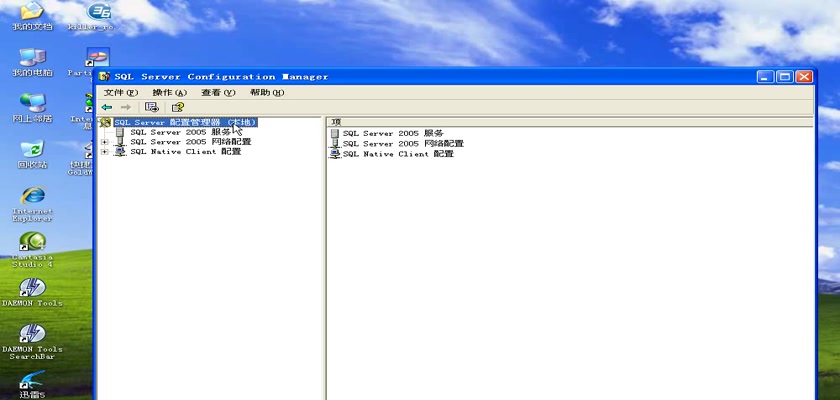Viewport: 840px width, 400px height.
Task: Select the 回收站 desktop icon
Action: [33, 154]
